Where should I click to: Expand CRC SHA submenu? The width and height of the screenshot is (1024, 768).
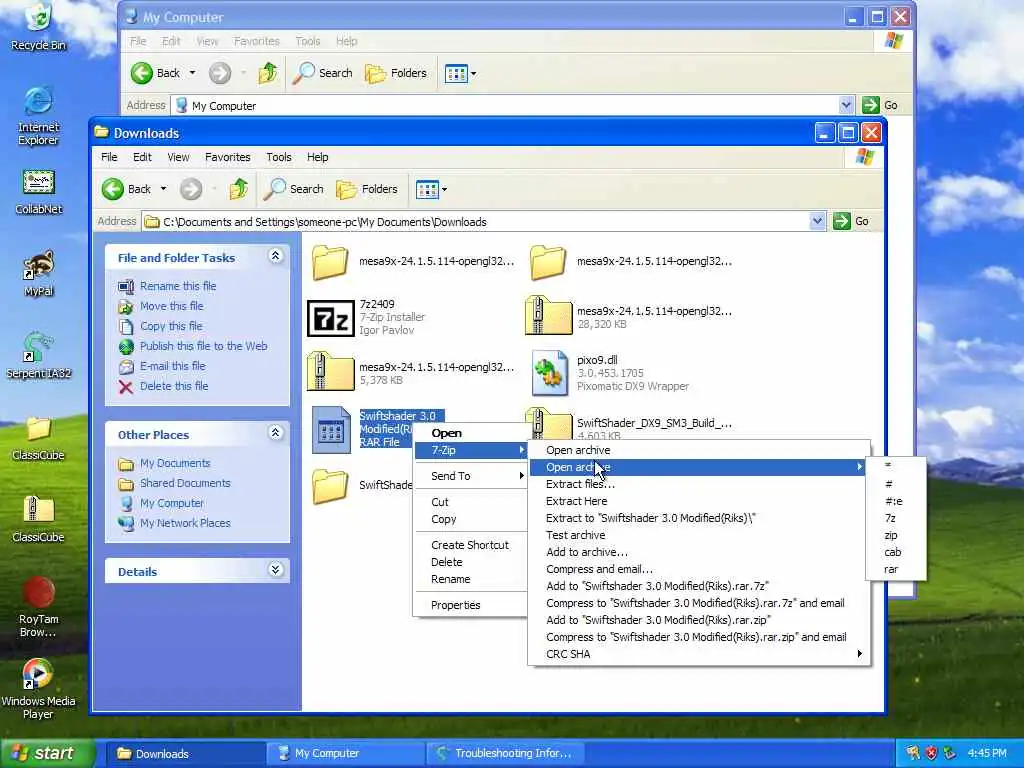pos(699,654)
